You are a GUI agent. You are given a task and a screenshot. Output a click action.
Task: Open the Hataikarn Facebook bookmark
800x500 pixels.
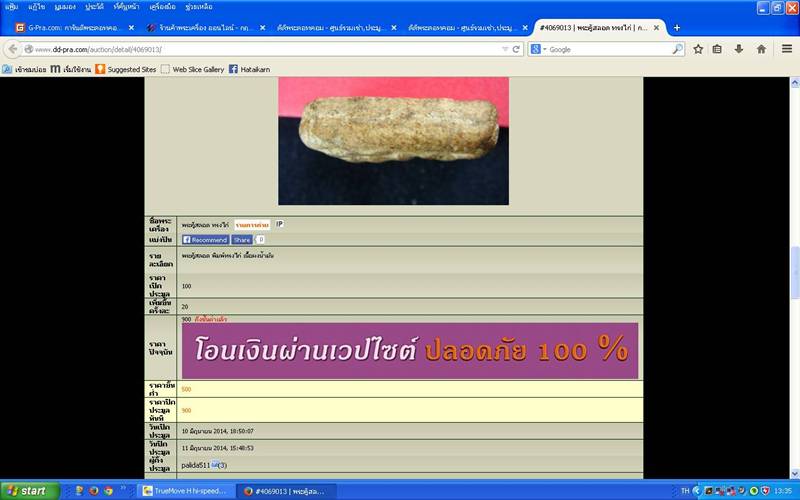pyautogui.click(x=249, y=69)
